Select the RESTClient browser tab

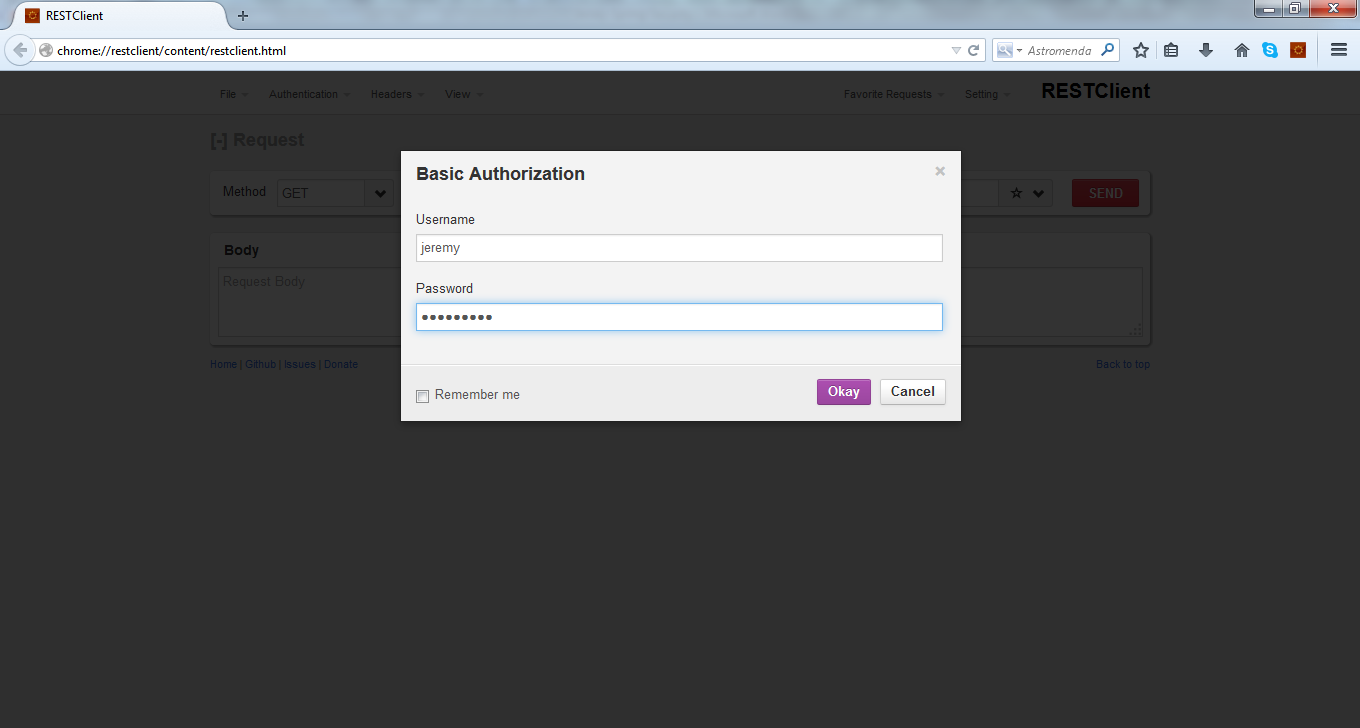118,16
